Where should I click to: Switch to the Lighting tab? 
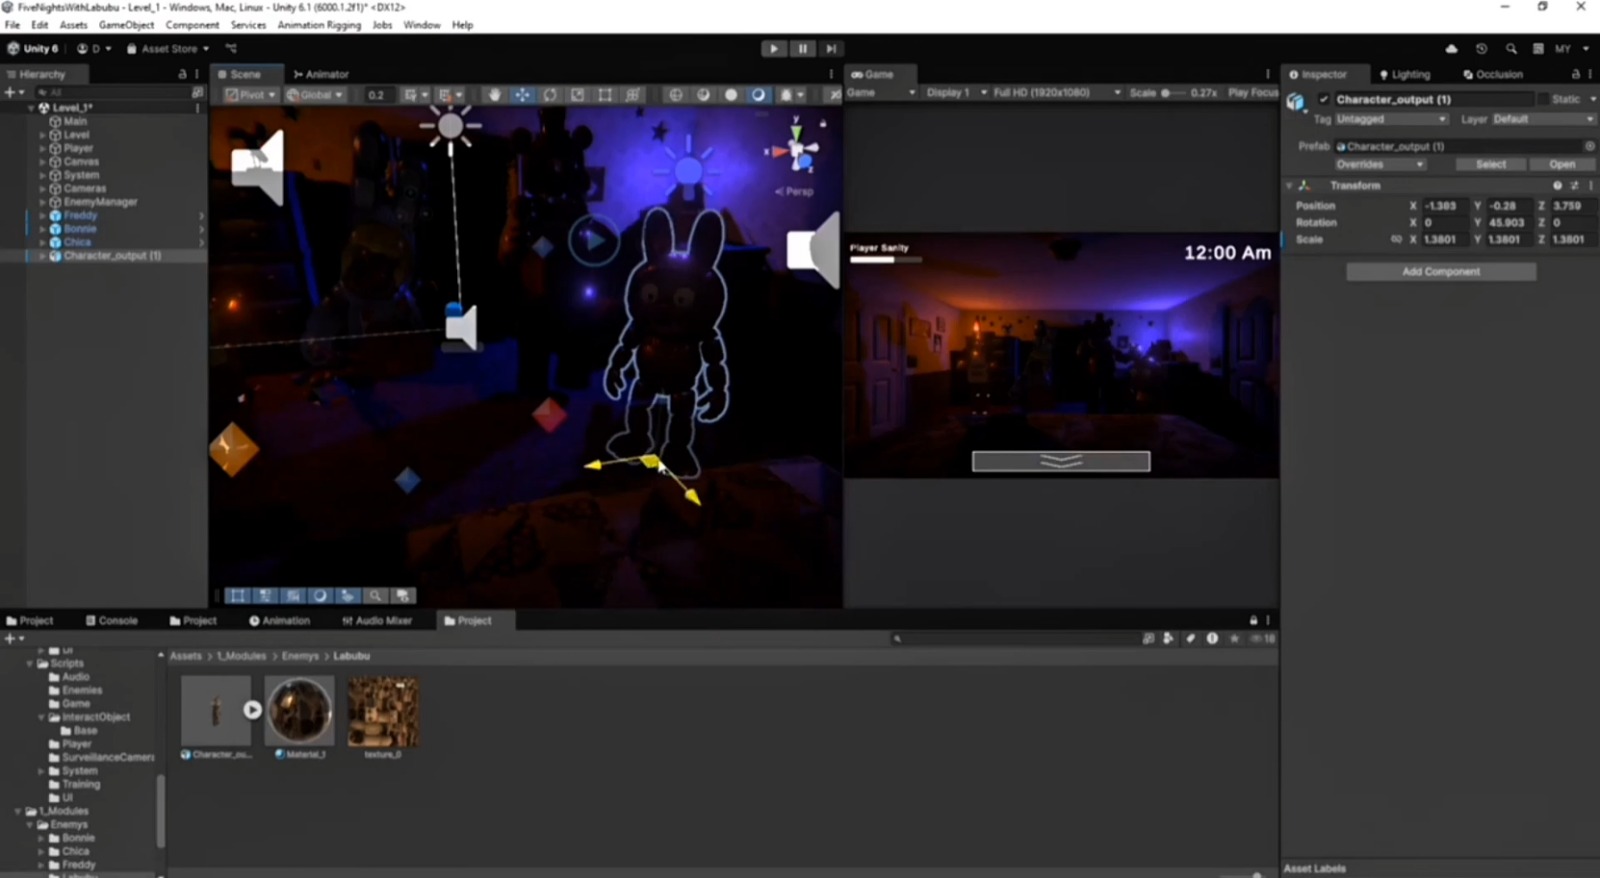coord(1405,74)
